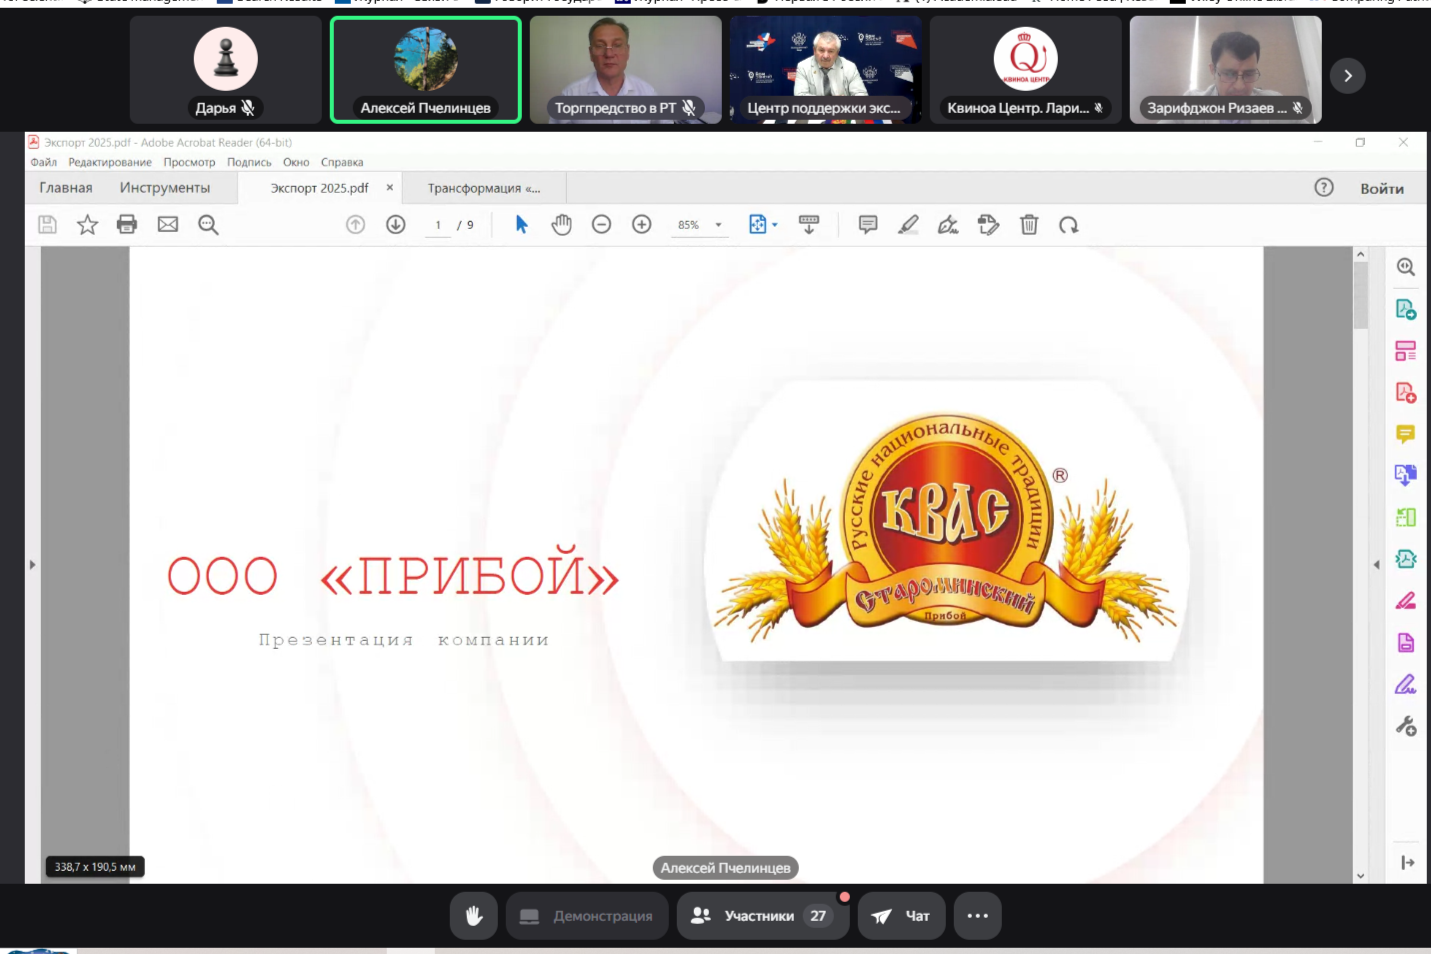Select the Hand pan tool
This screenshot has width=1431, height=954.
point(562,225)
